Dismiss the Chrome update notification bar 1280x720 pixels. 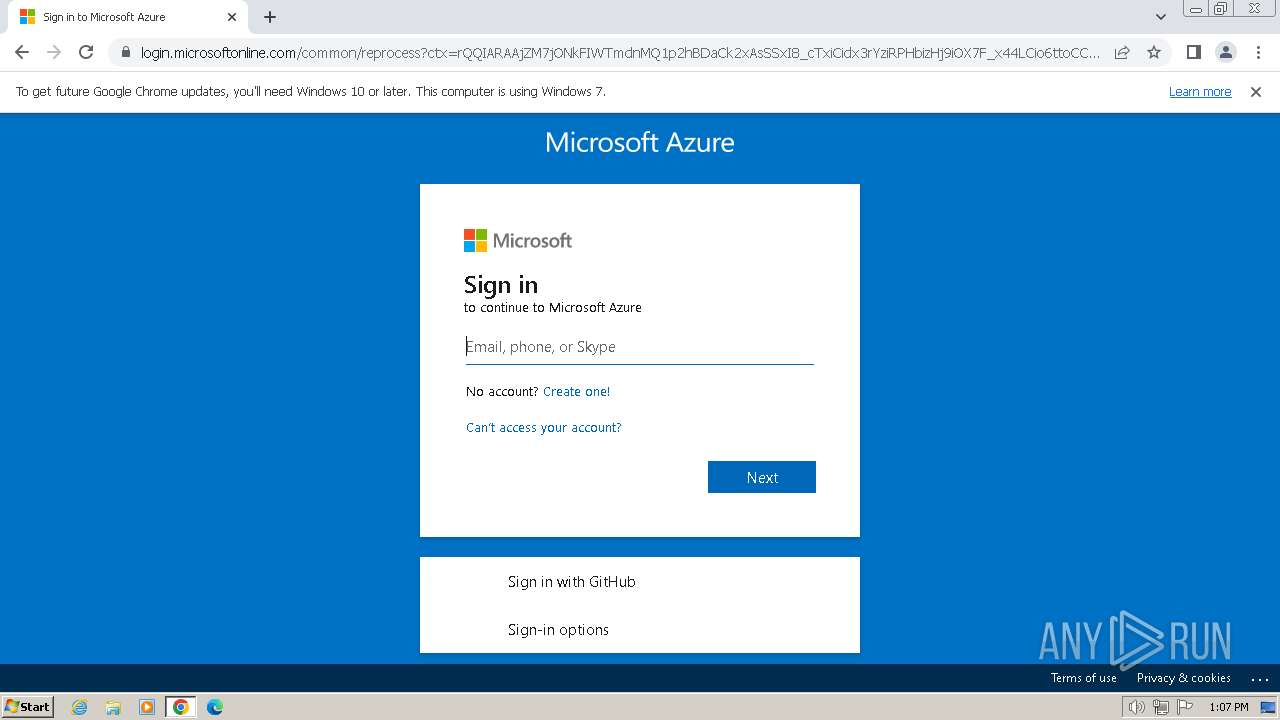tap(1256, 92)
